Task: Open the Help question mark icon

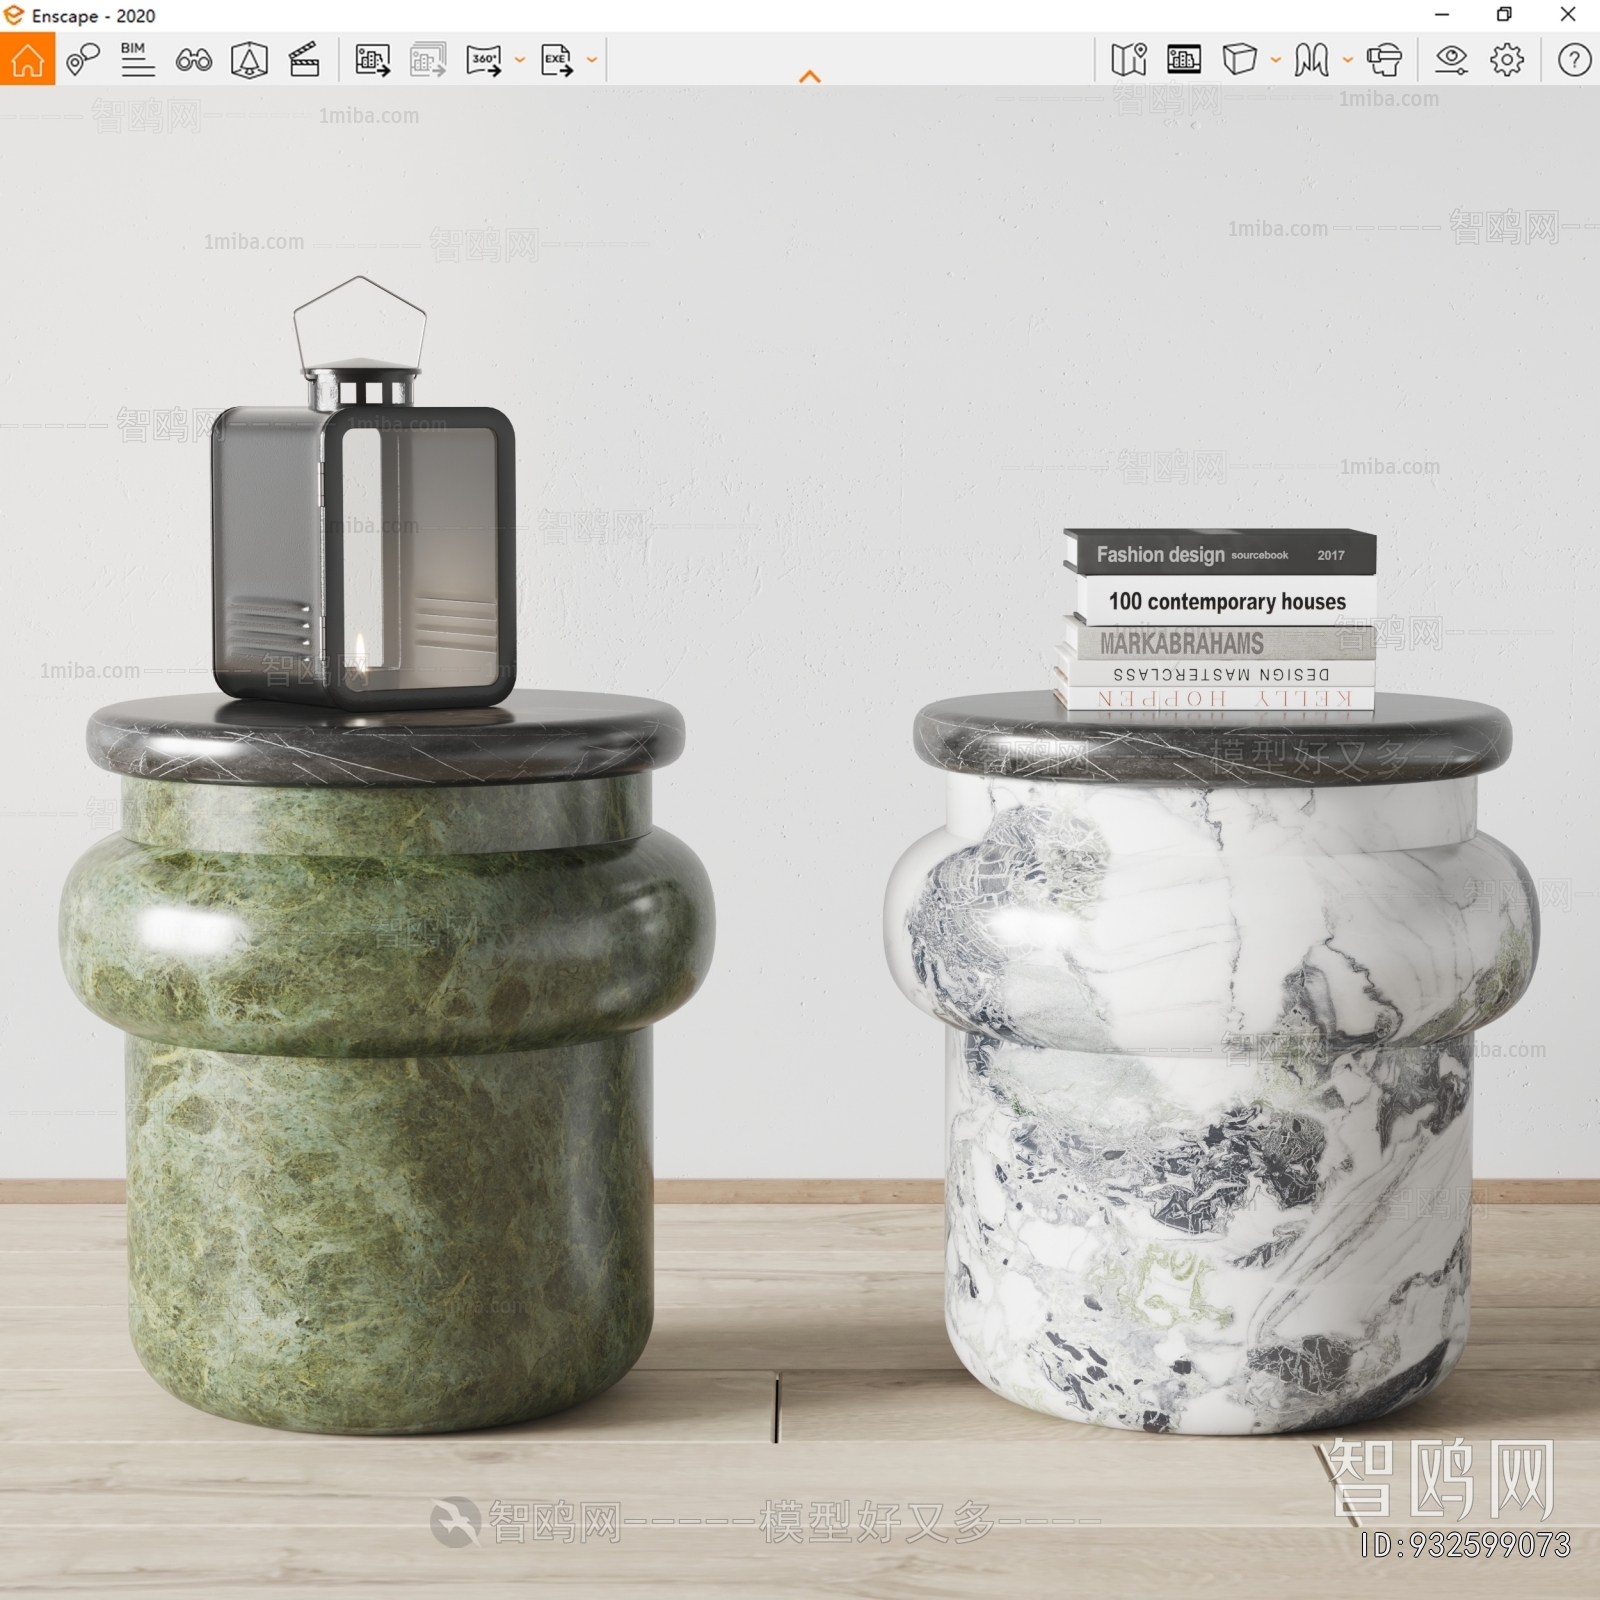Action: [1574, 60]
